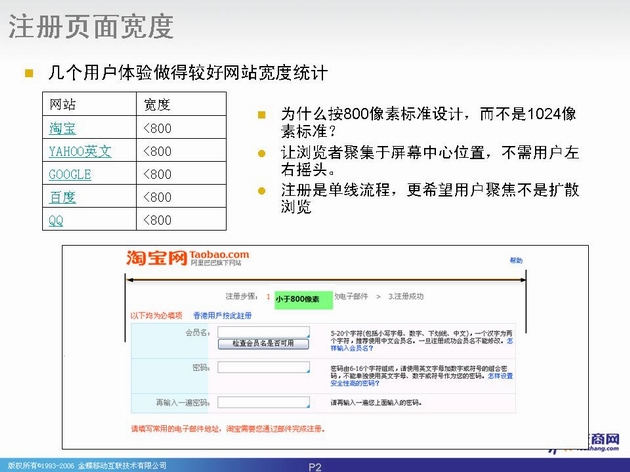This screenshot has width=630, height=472.
Task: Select the 网站 table header cell
Action: 89,104
